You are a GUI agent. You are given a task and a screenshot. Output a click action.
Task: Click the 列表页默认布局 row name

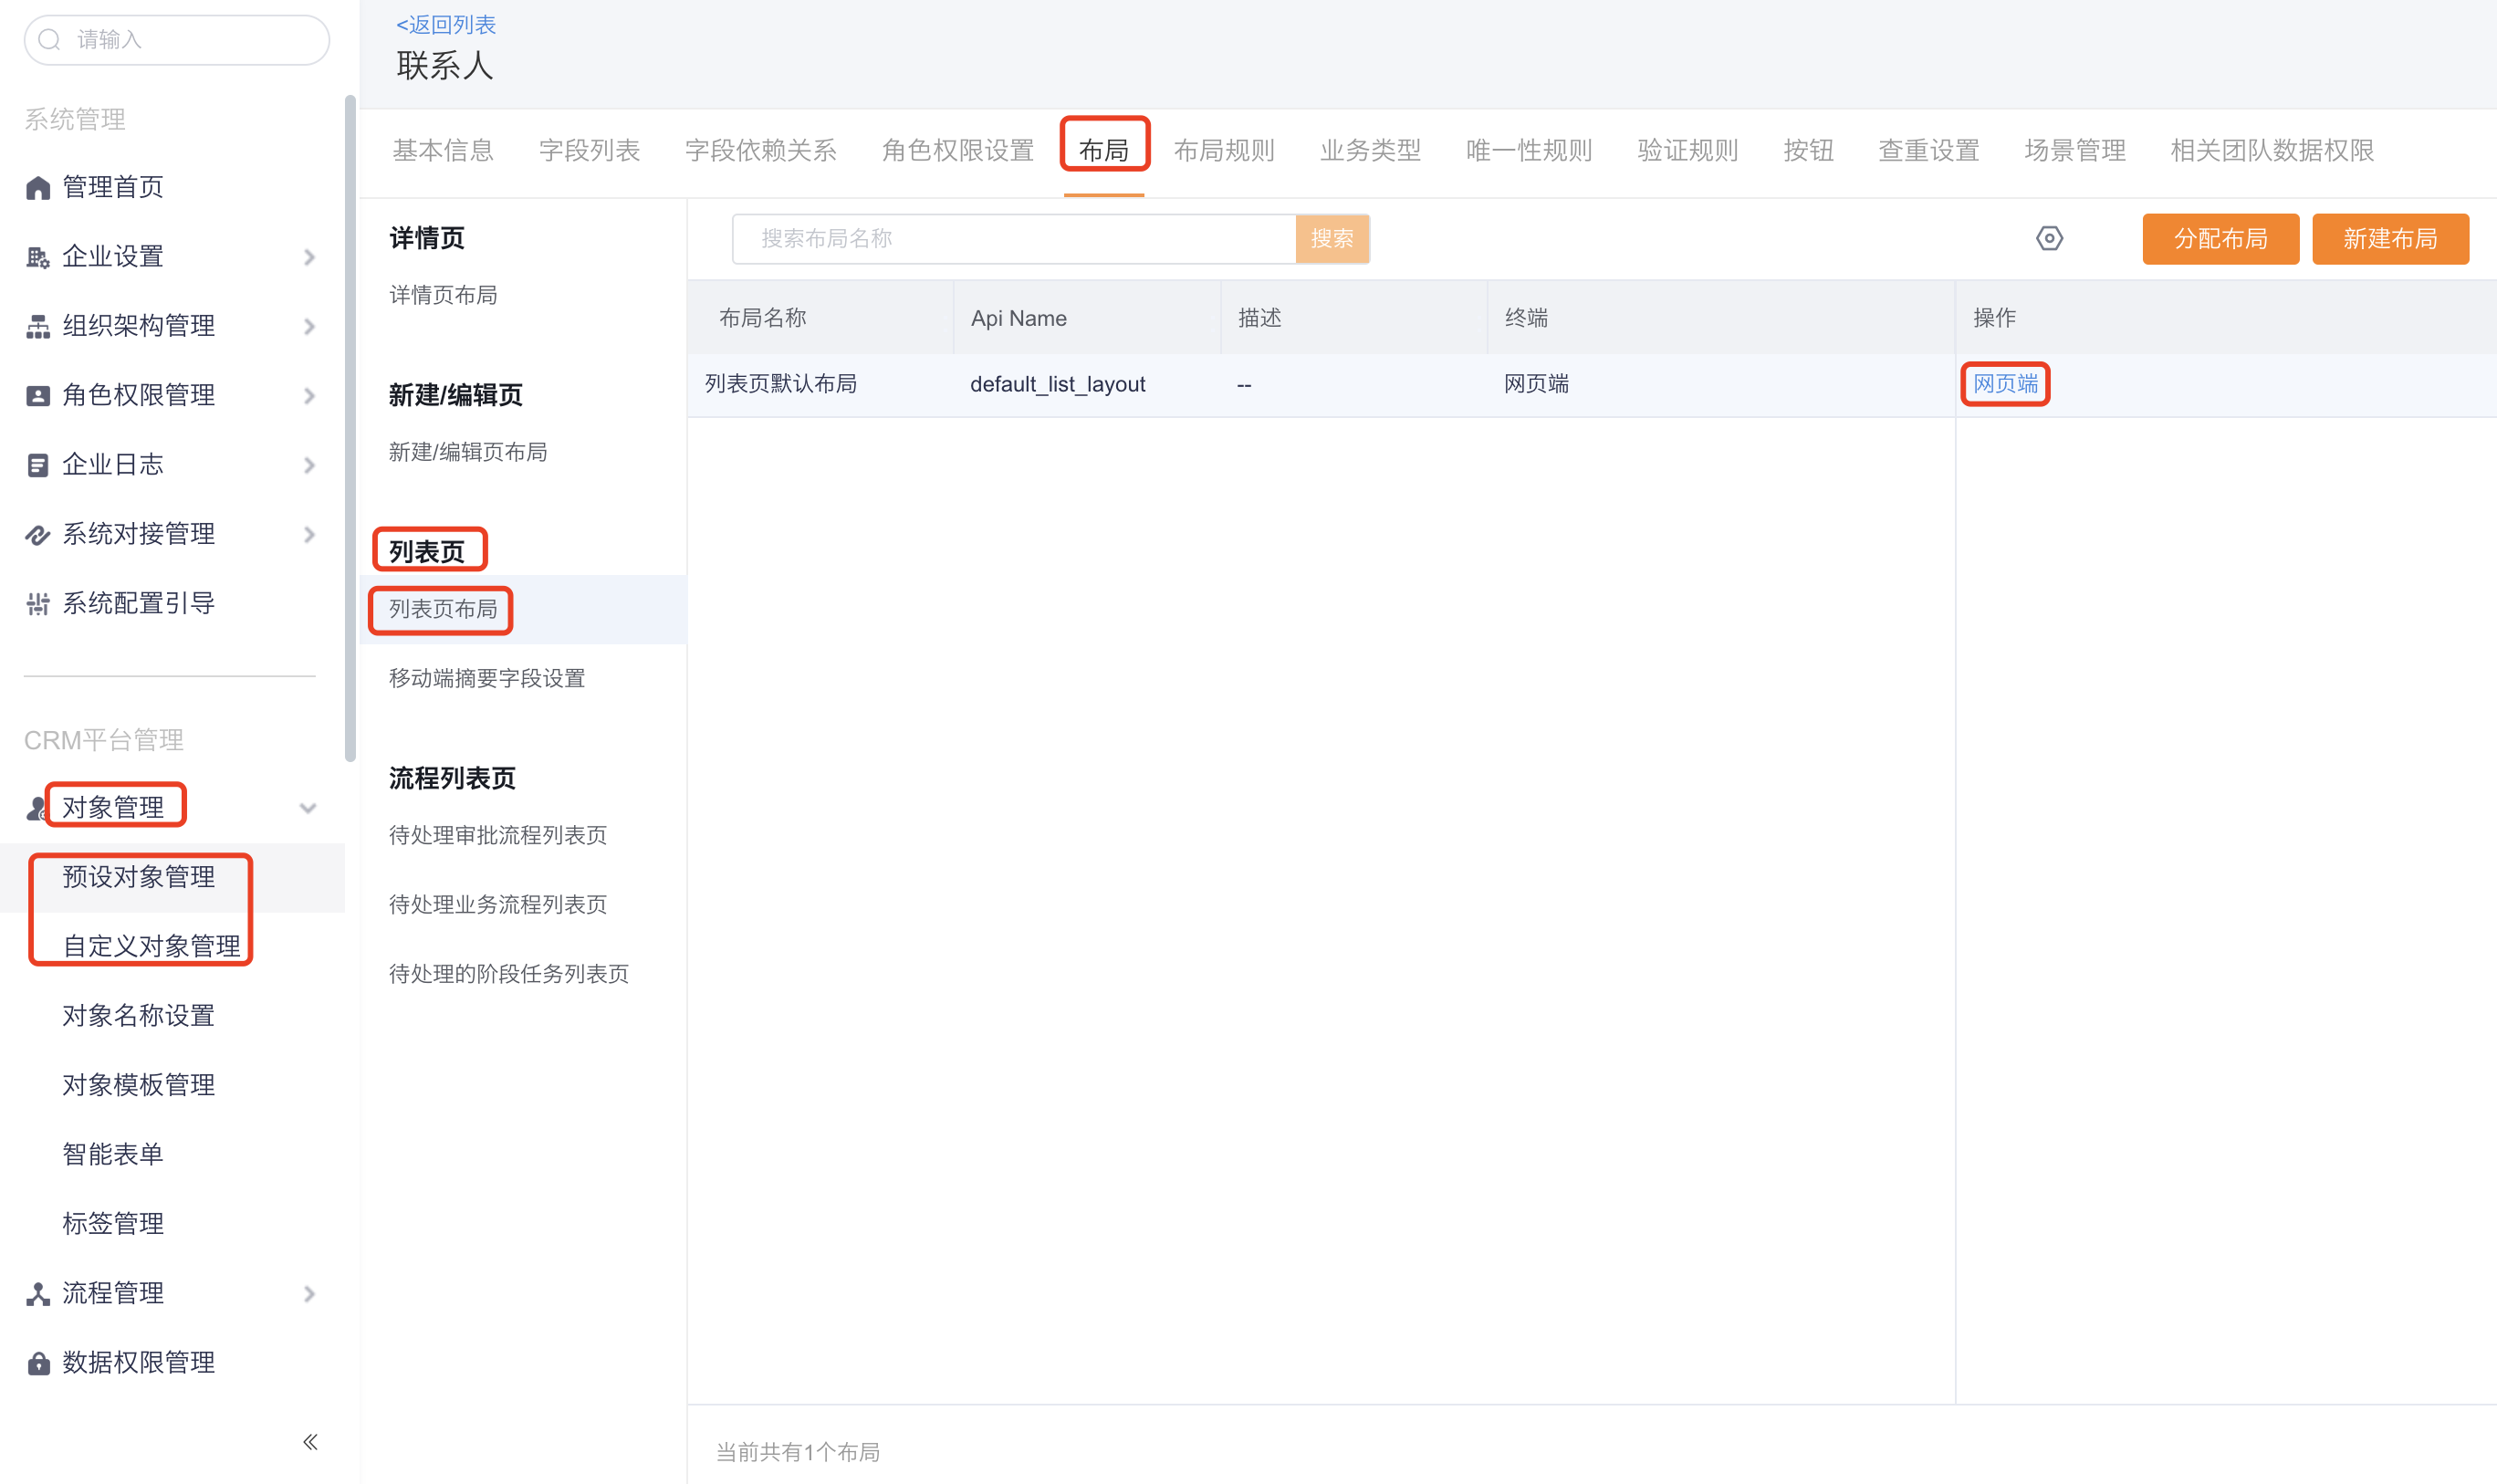pyautogui.click(x=781, y=384)
